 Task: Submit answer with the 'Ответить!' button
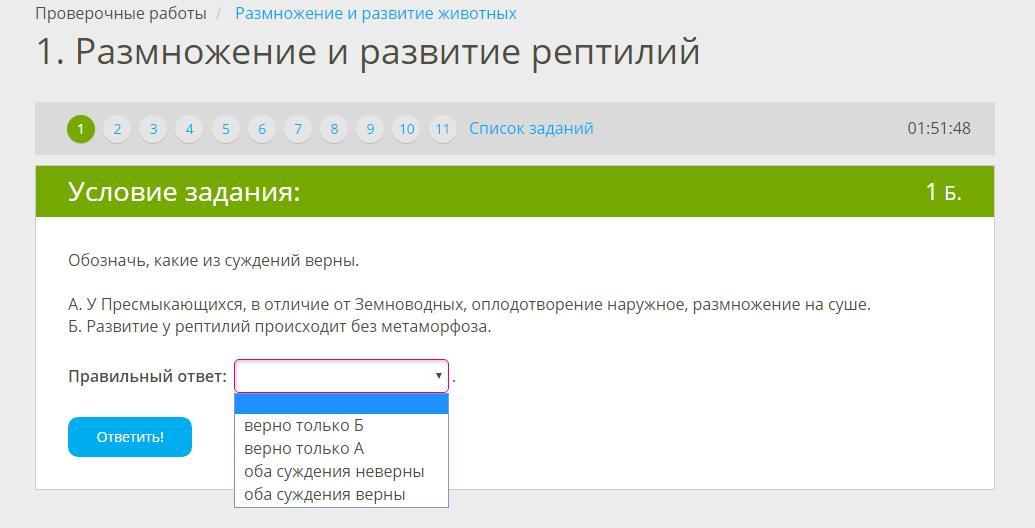coord(130,437)
